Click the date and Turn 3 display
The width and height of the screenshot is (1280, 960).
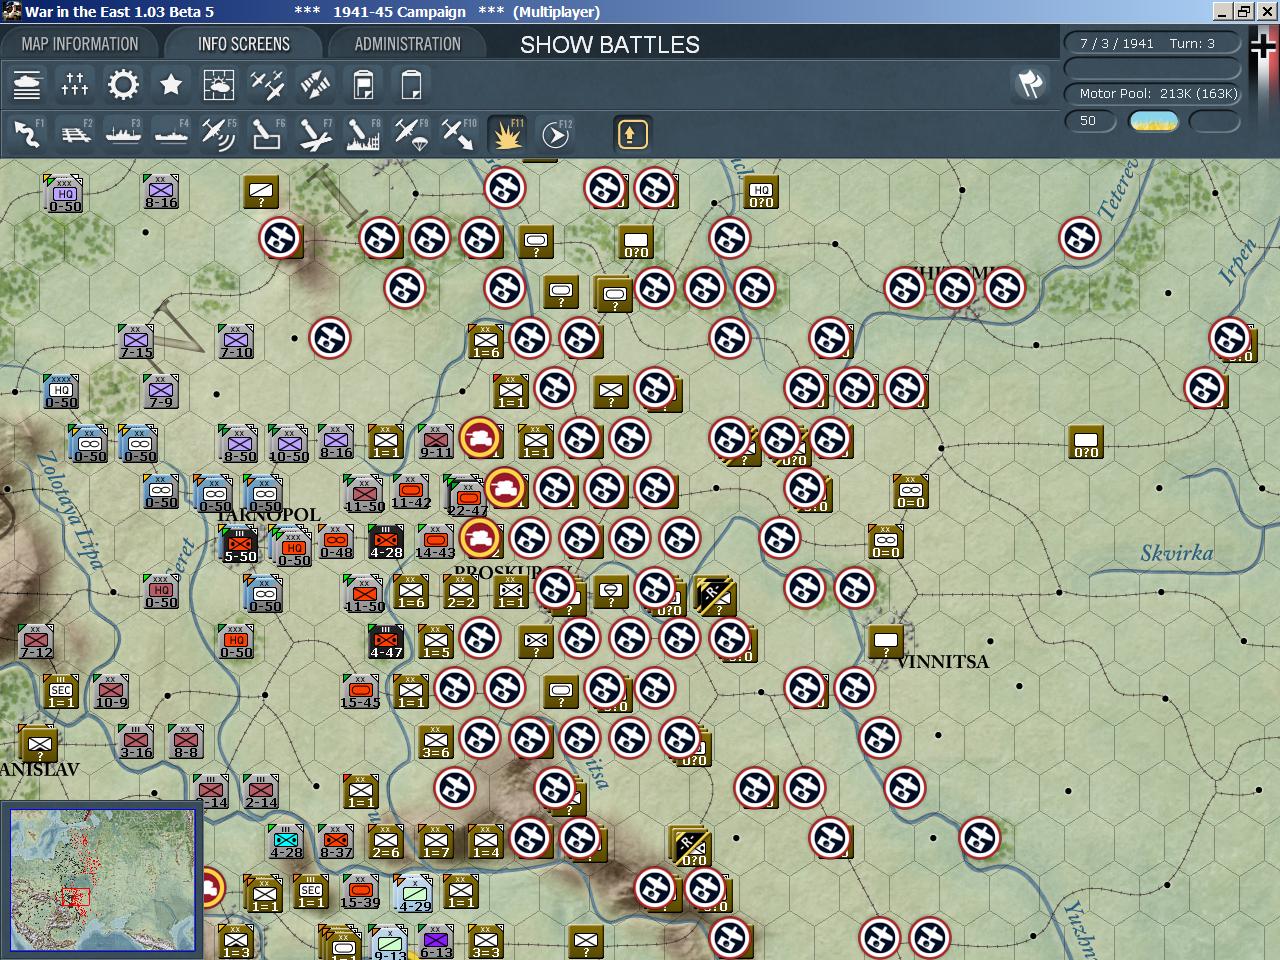[x=1151, y=43]
